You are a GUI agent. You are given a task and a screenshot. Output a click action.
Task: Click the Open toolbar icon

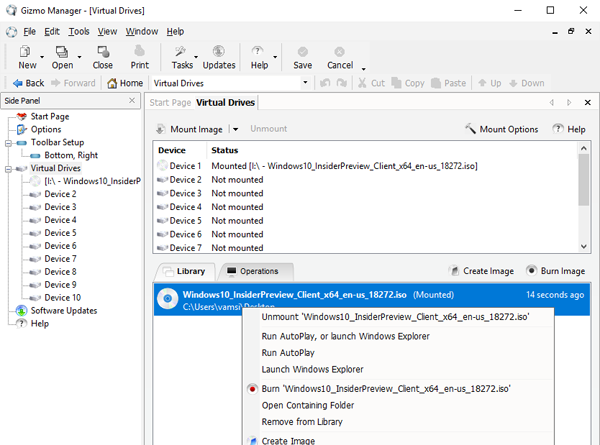point(62,57)
